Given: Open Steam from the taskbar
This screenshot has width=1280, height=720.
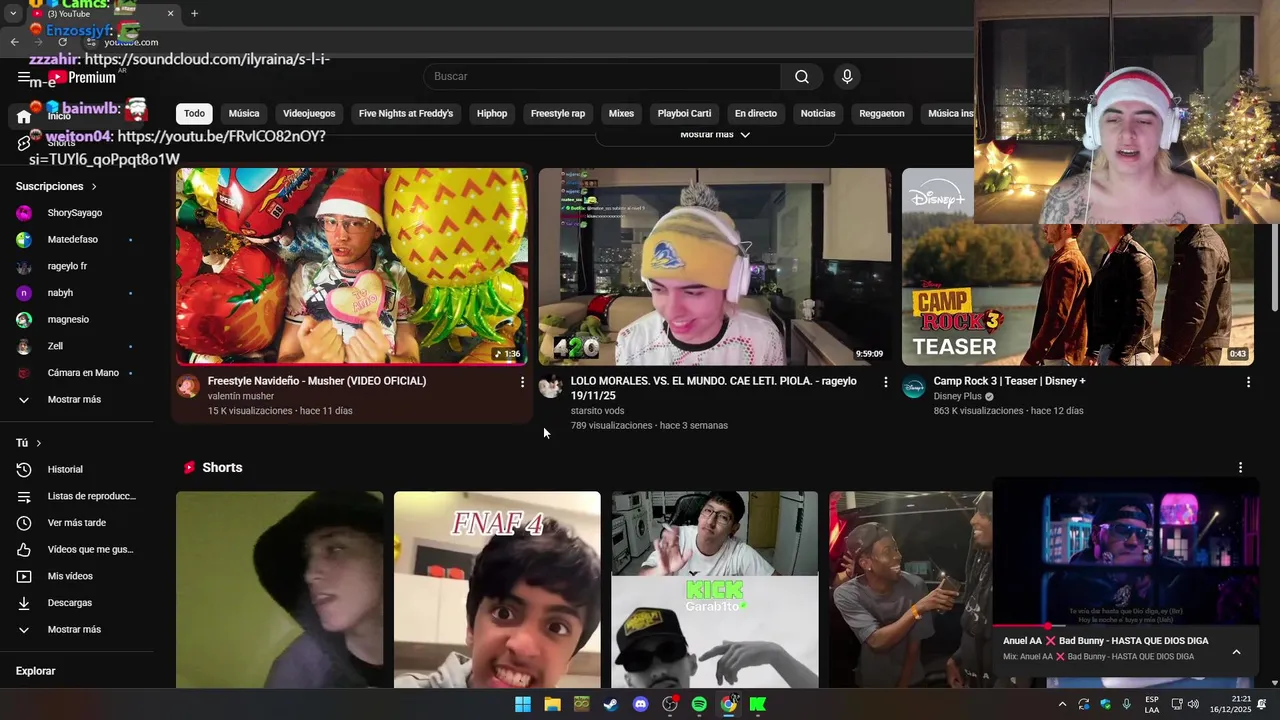Looking at the screenshot, I should click(x=611, y=705).
